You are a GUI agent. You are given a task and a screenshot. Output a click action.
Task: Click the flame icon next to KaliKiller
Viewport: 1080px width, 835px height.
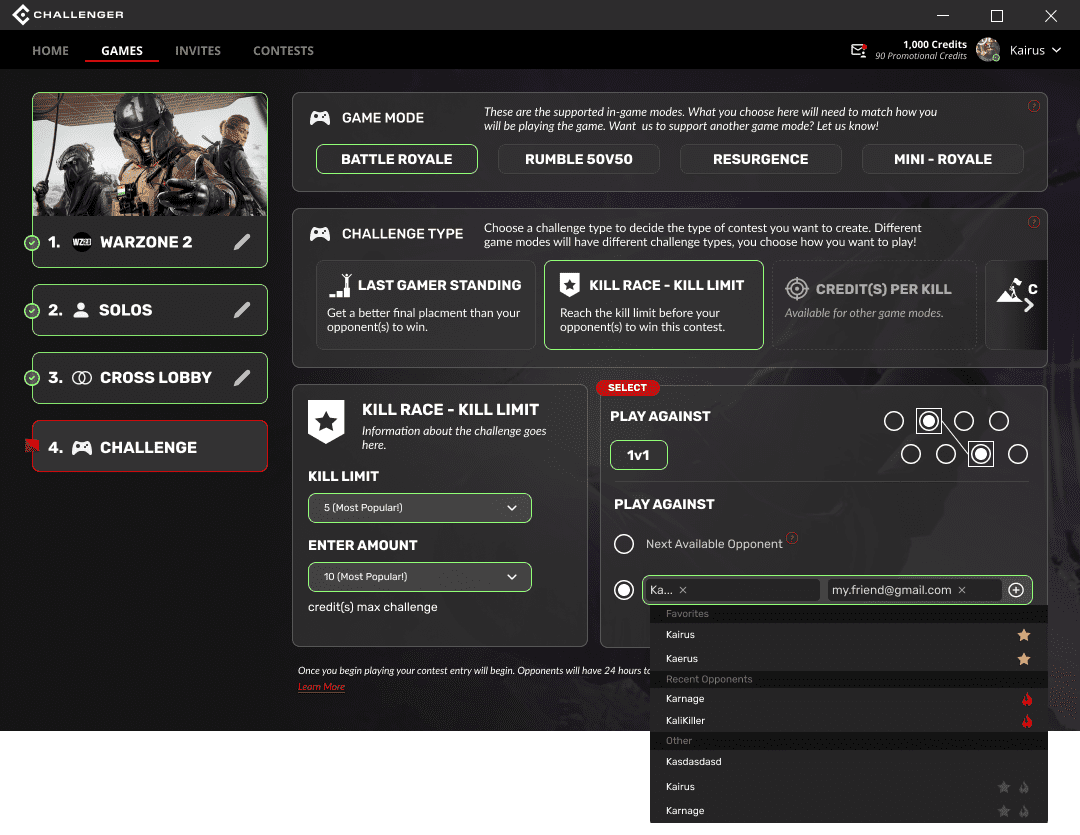(1027, 721)
